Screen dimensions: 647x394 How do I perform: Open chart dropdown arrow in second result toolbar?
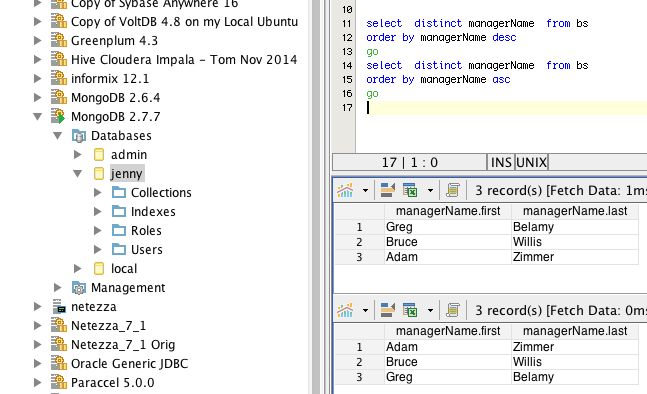point(365,311)
